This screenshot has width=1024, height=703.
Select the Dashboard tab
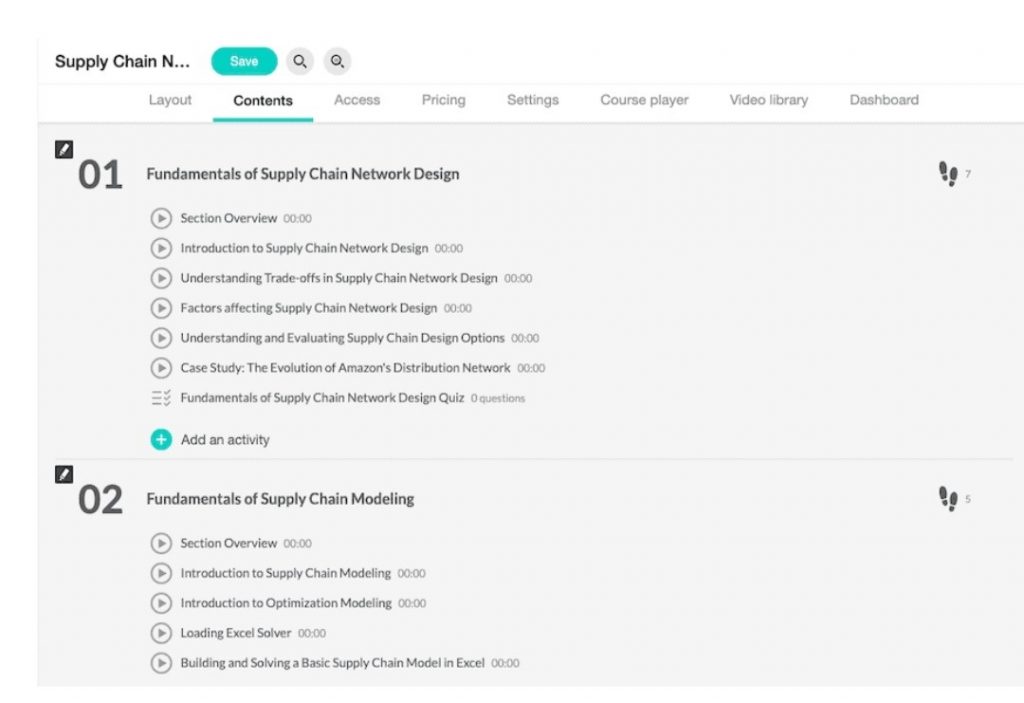coord(884,100)
